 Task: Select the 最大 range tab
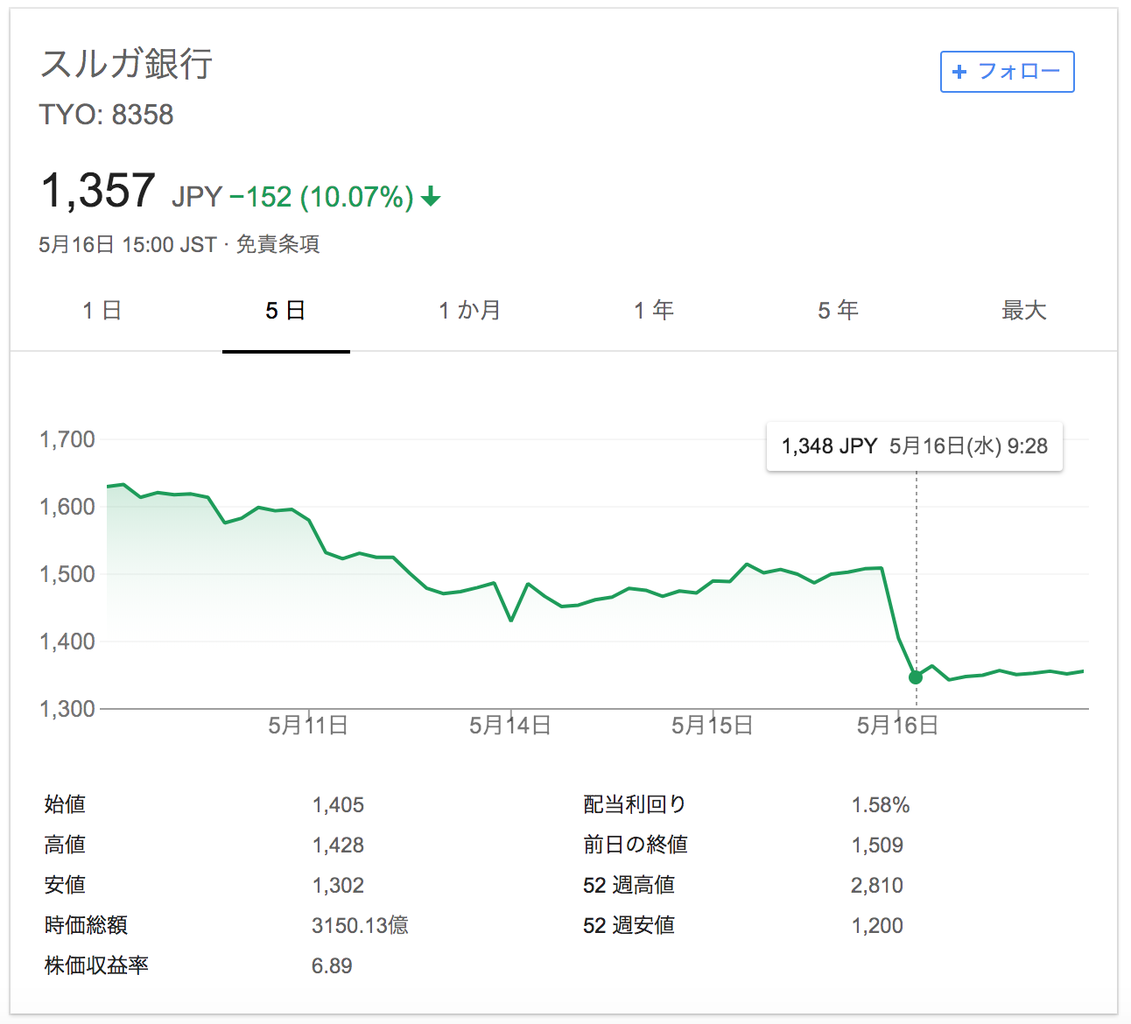[1024, 310]
